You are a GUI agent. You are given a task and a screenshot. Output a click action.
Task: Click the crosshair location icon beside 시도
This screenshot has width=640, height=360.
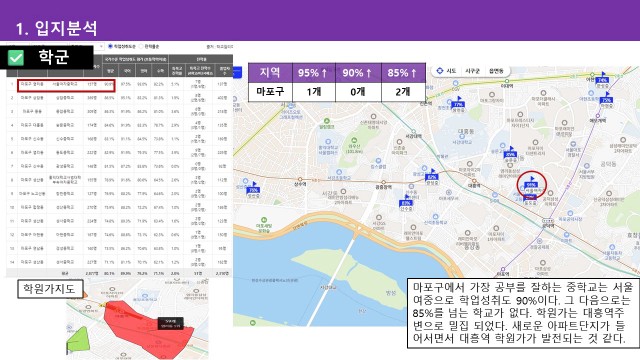coord(440,71)
